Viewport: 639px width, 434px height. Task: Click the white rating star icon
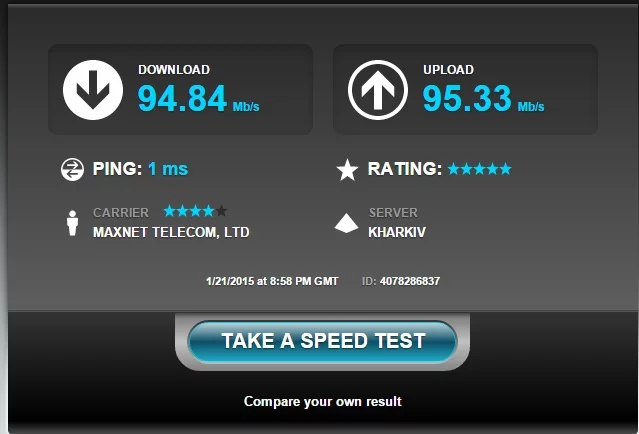click(x=347, y=170)
